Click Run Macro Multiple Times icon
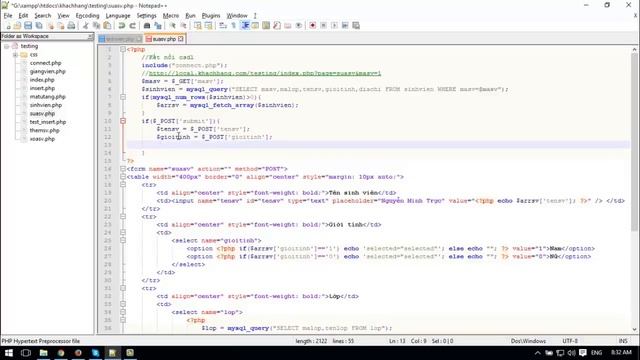The image size is (640, 360). click(345, 25)
